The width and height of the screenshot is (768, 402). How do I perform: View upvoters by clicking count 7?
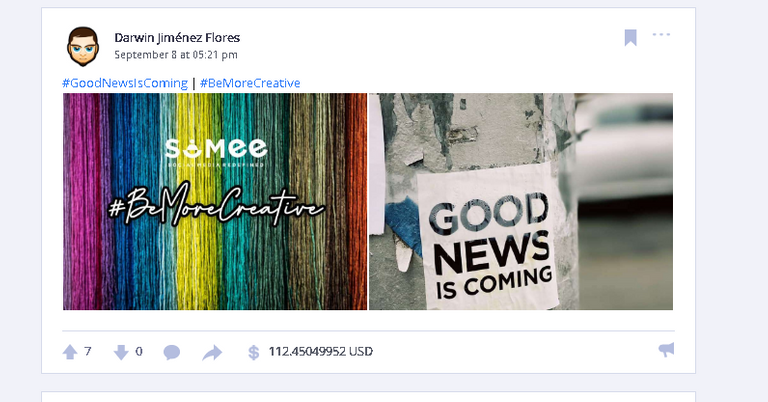pyautogui.click(x=88, y=351)
